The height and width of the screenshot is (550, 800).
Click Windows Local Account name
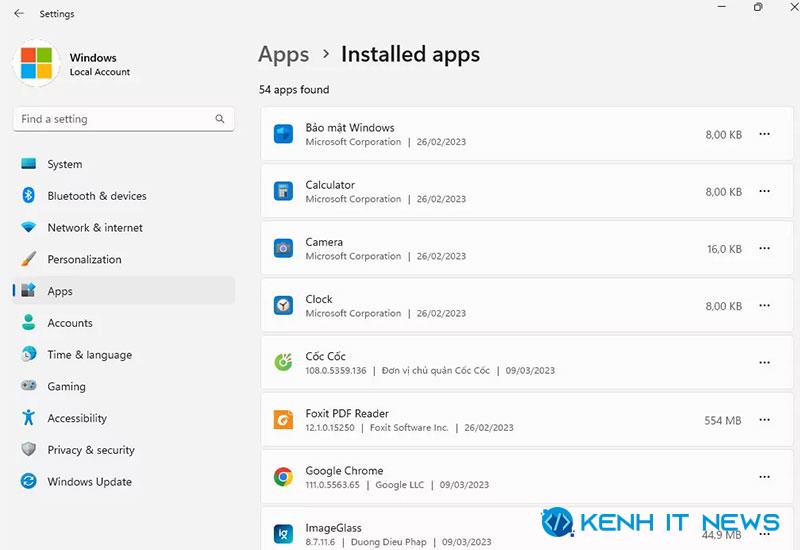click(99, 64)
